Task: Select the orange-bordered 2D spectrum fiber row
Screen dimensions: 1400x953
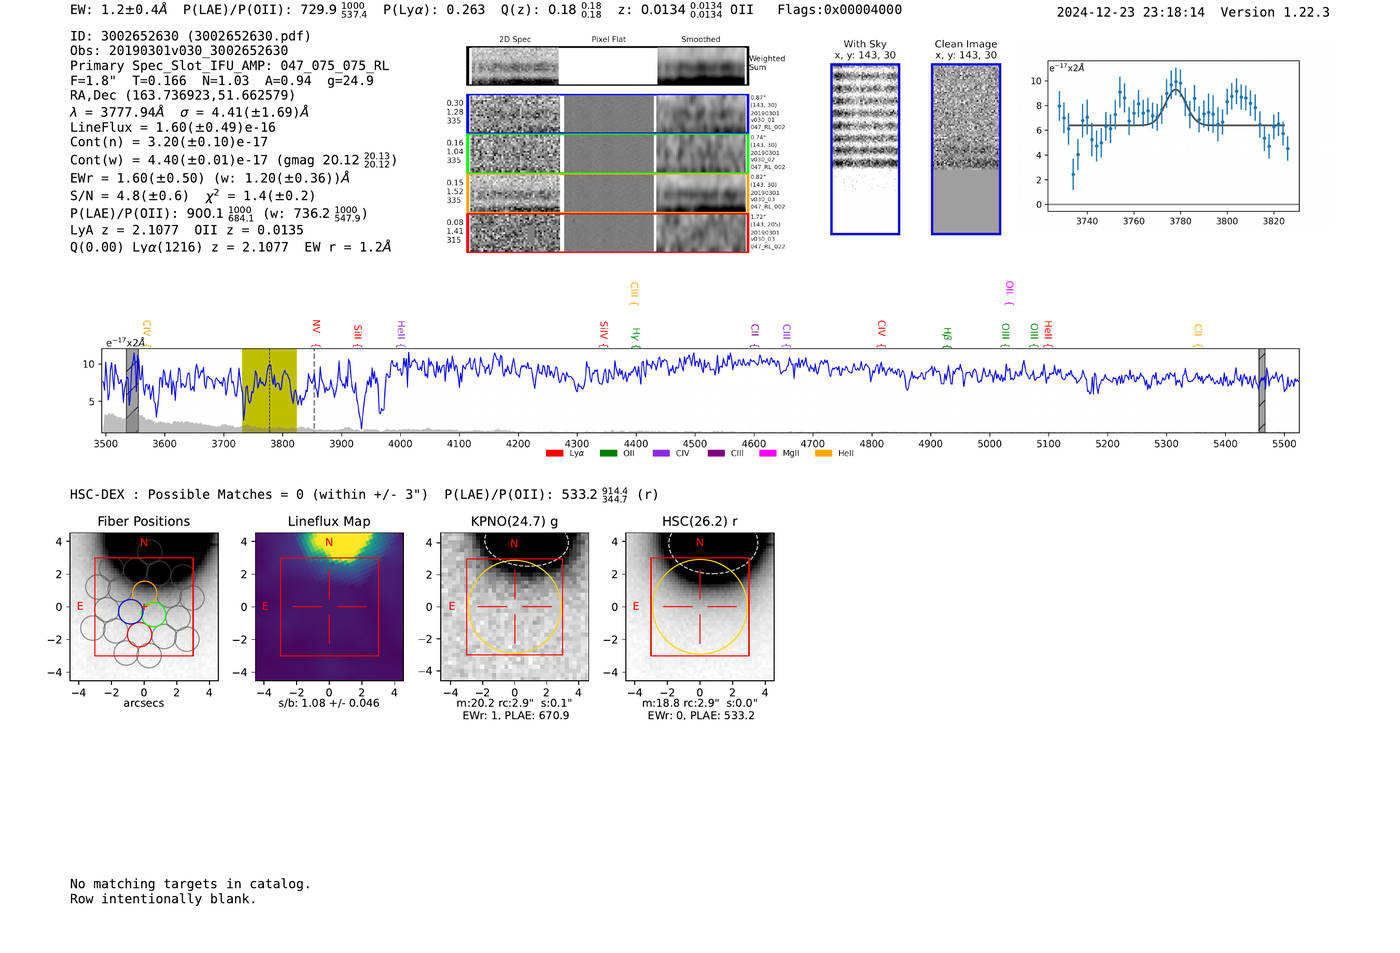Action: tap(608, 193)
